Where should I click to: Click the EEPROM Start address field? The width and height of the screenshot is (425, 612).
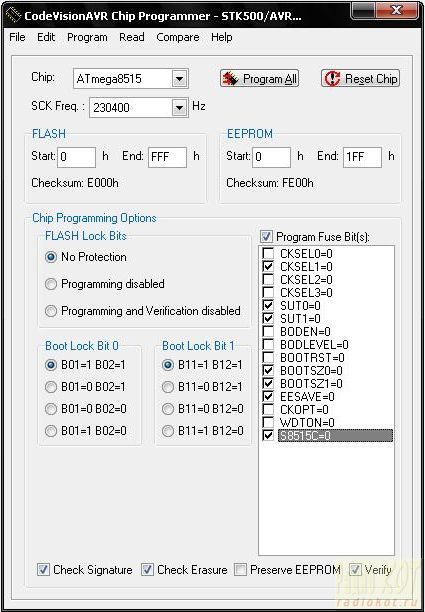pos(271,157)
